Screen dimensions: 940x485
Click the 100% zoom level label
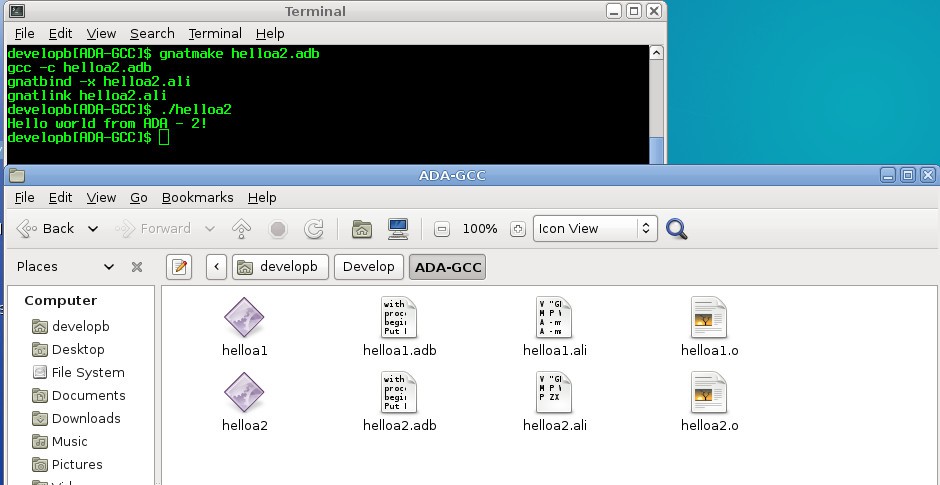point(480,229)
